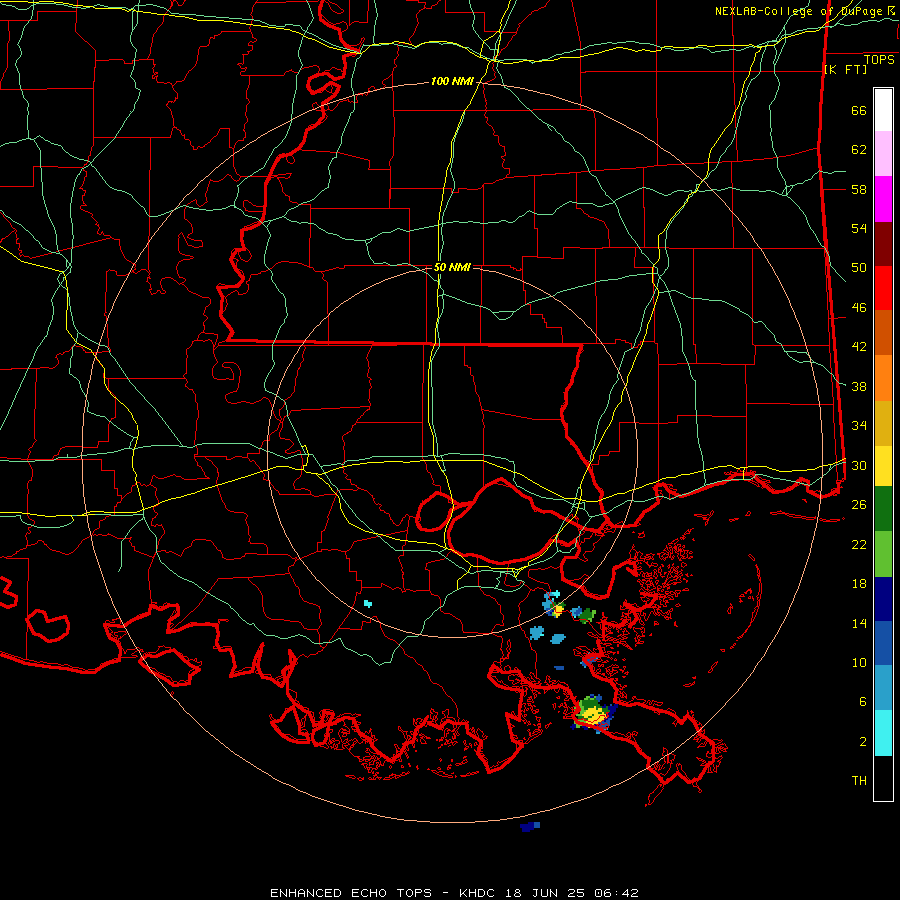900x900 pixels.
Task: Click the dark blue echo below the outer ring
Action: [529, 827]
